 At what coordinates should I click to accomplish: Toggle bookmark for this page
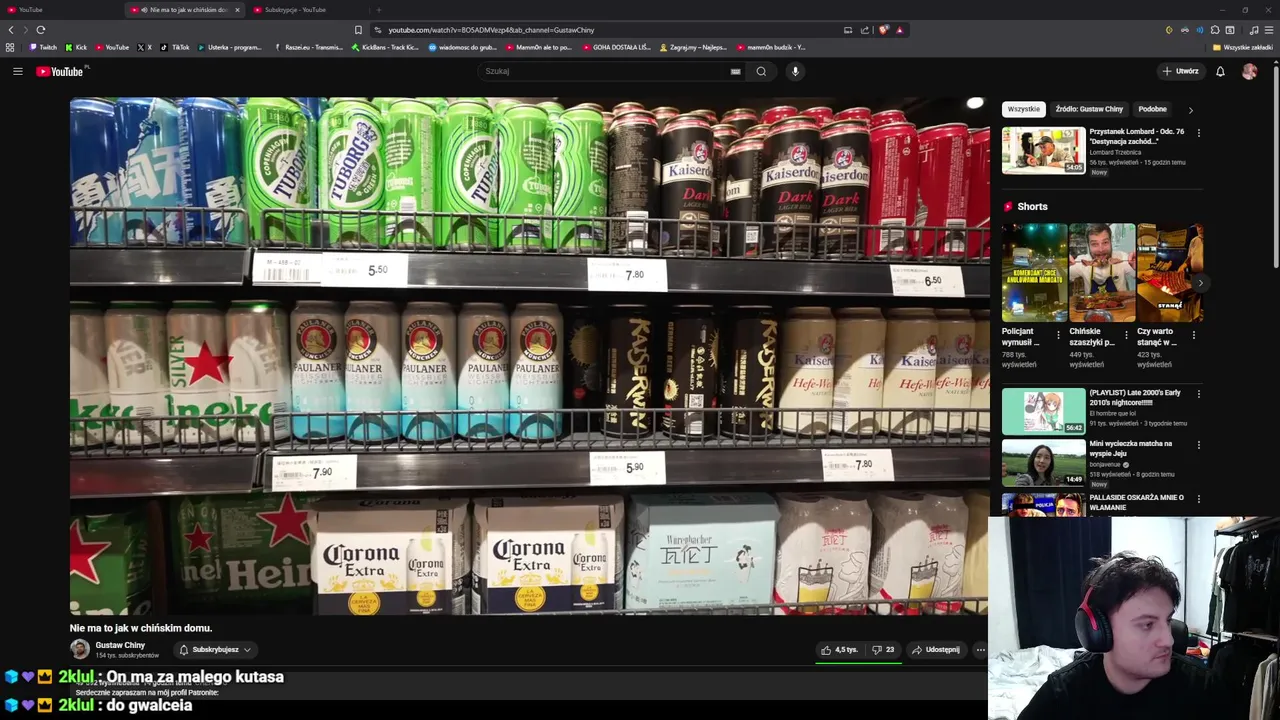(358, 30)
